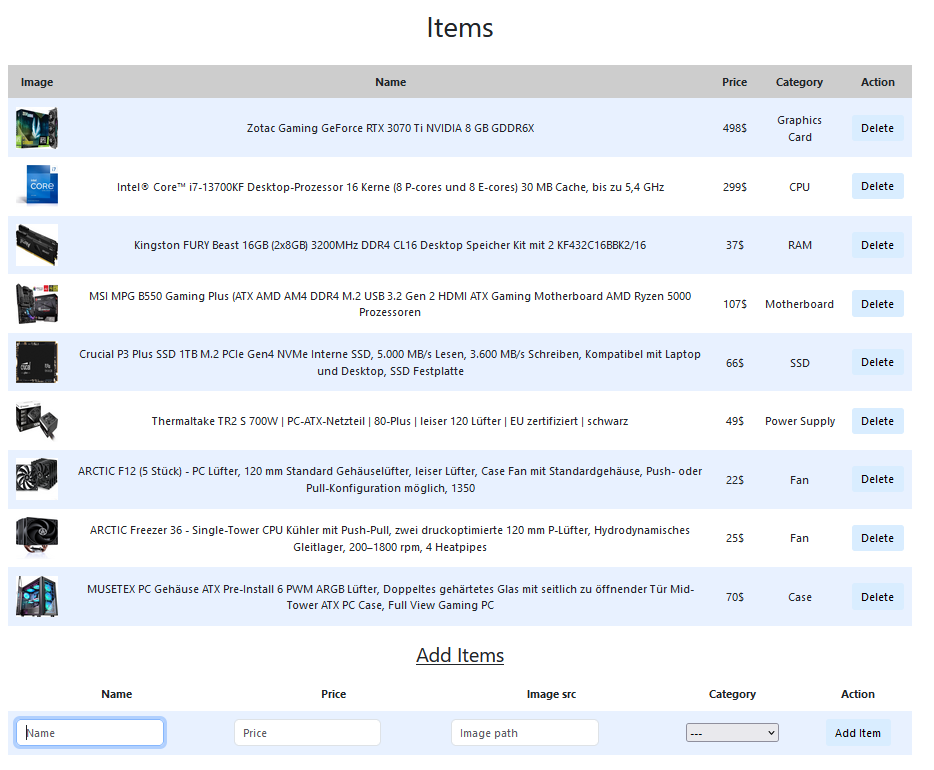This screenshot has width=934, height=770.
Task: Click the Image column header
Action: 37,82
